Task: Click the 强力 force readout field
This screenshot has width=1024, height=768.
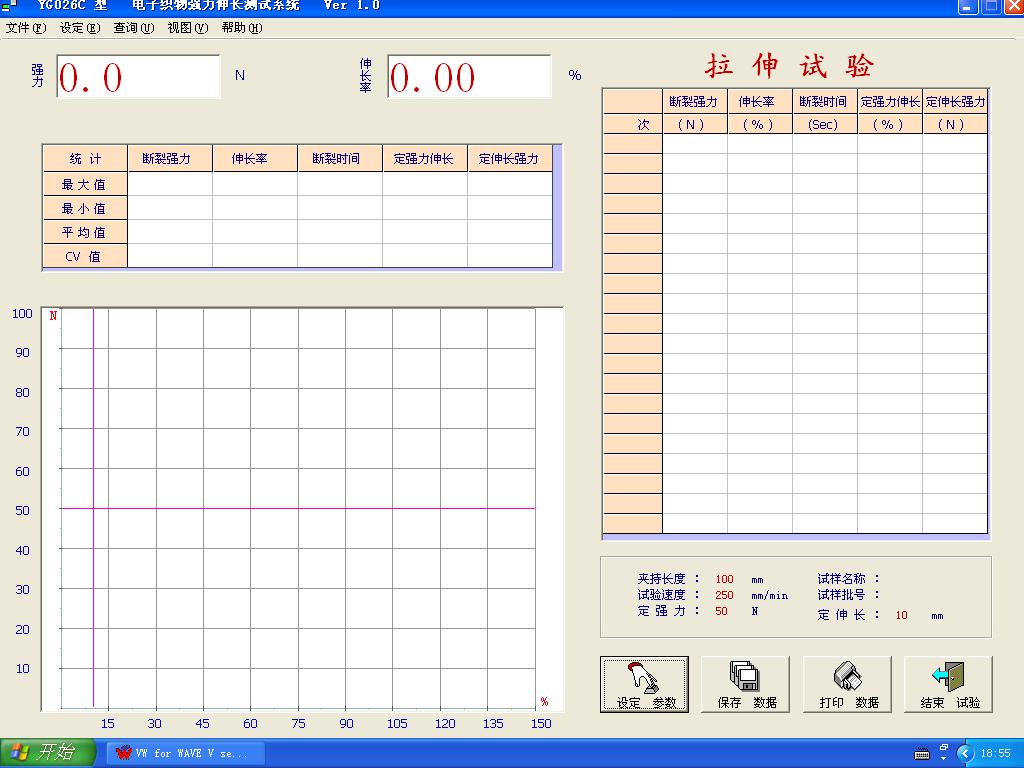Action: tap(137, 77)
